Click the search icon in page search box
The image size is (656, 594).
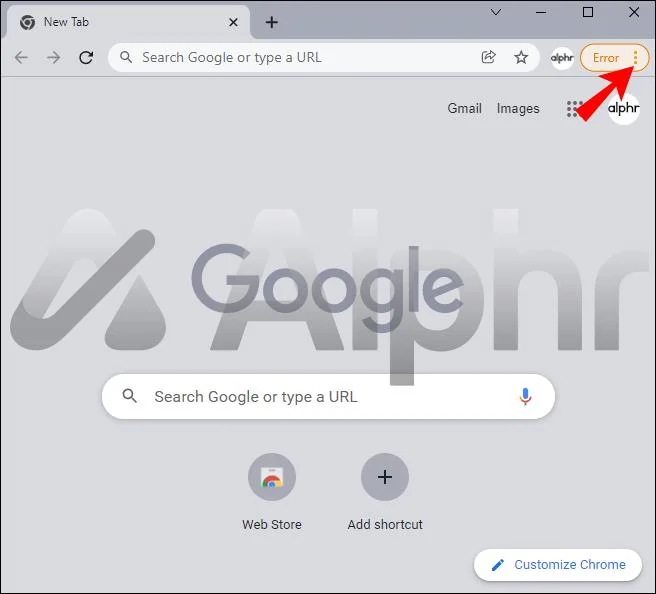pos(129,396)
